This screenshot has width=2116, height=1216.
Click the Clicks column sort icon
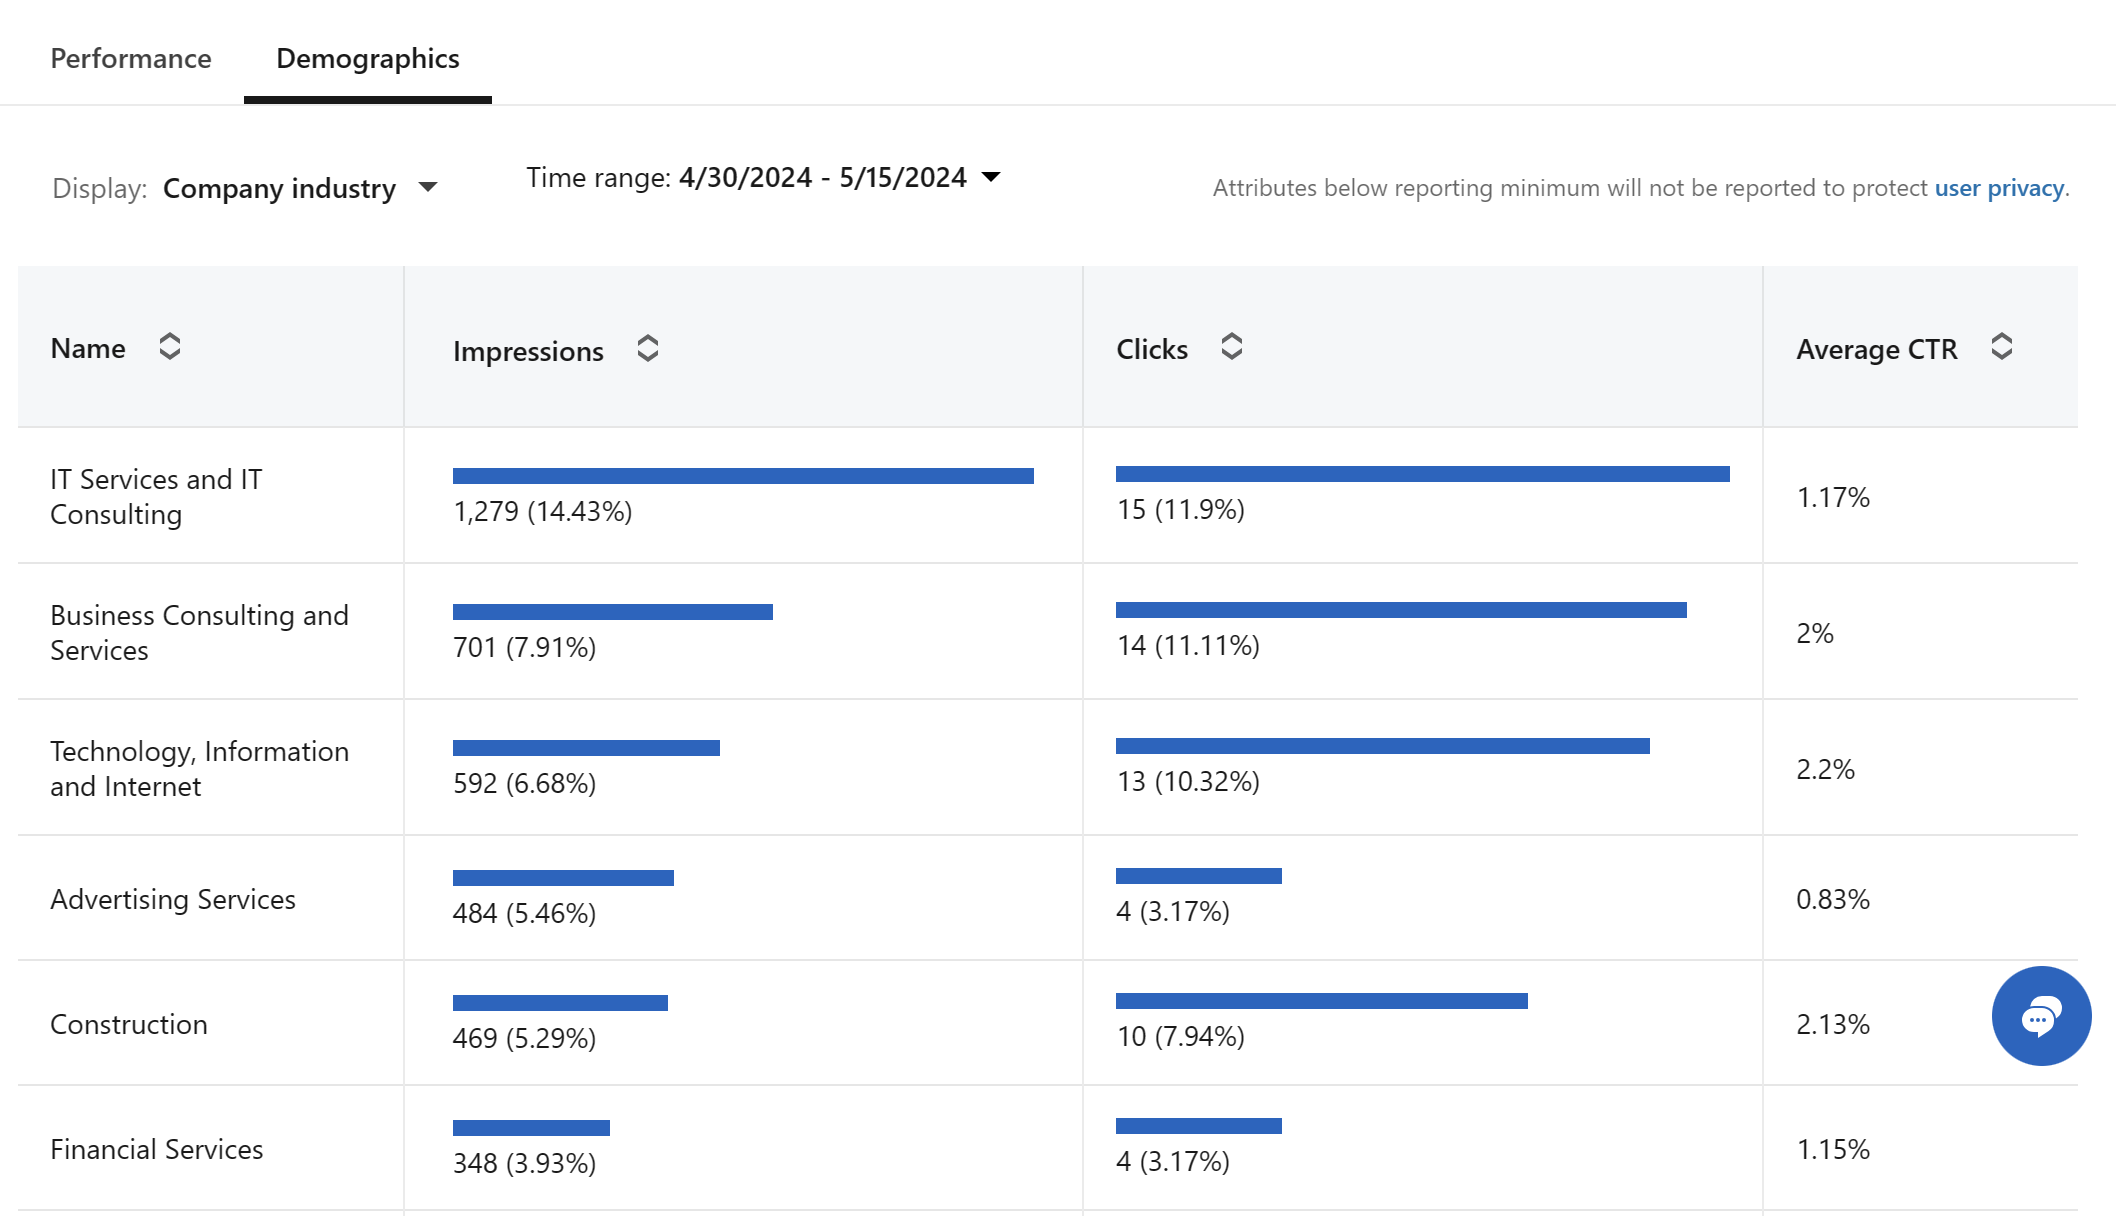pos(1232,347)
